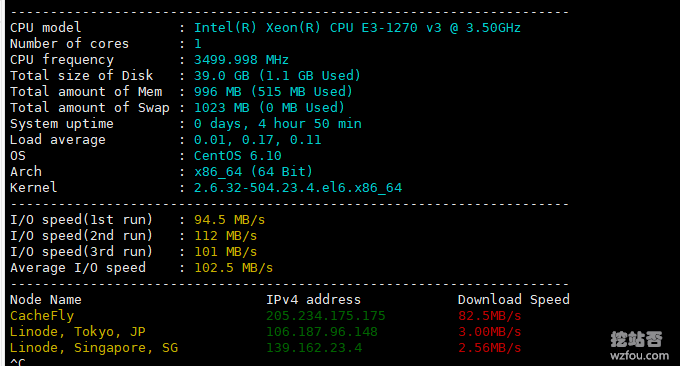
Task: Select IP address 106.187.96.148
Action: point(322,332)
